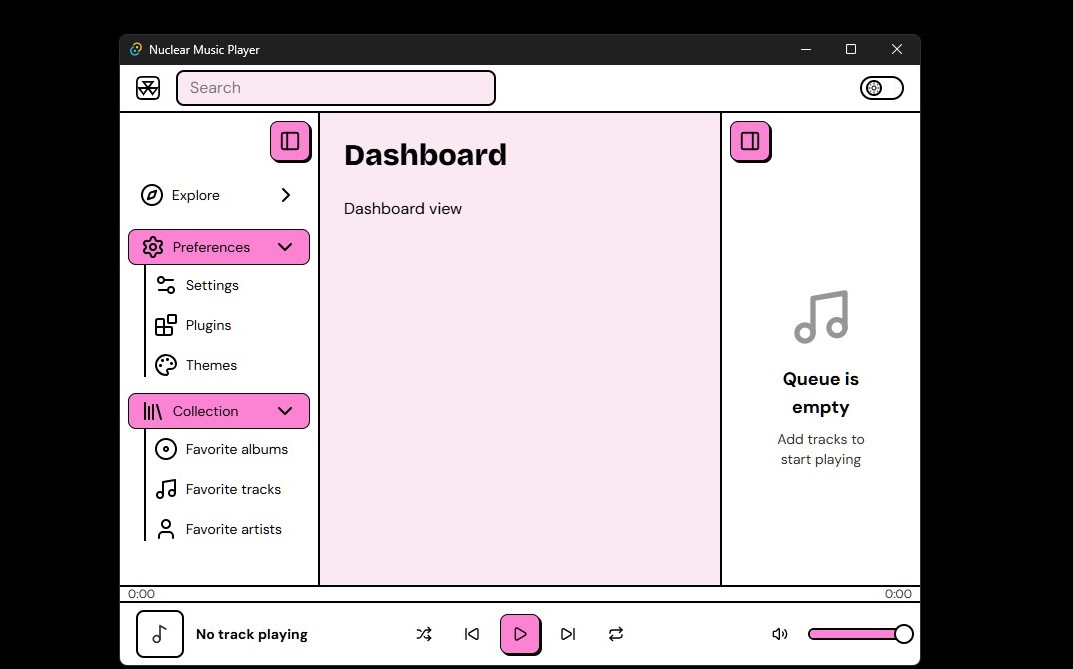The width and height of the screenshot is (1073, 669).
Task: Click inside the Search input field
Action: pos(335,88)
